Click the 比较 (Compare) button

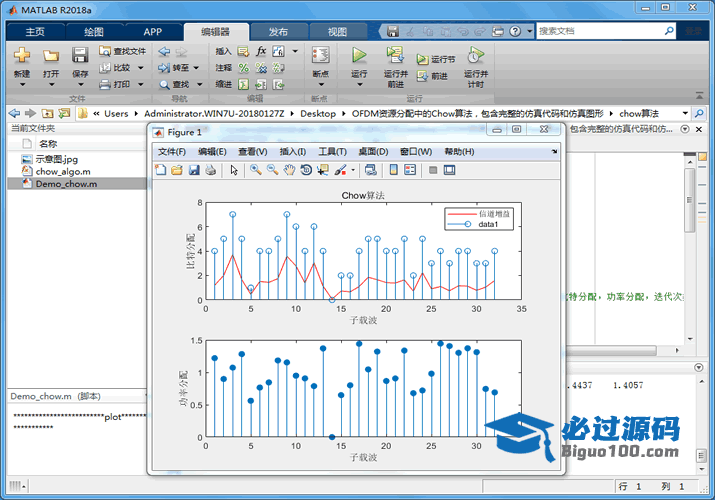tap(115, 67)
